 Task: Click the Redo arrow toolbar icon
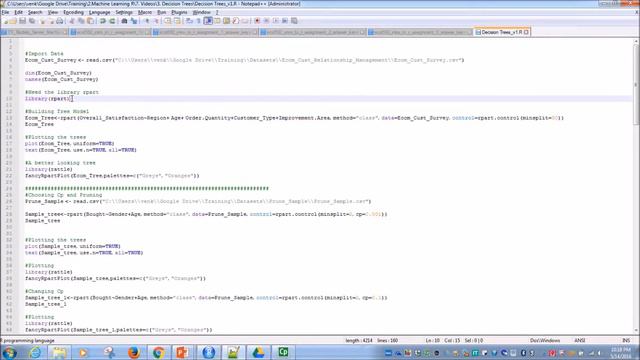pyautogui.click(x=112, y=21)
